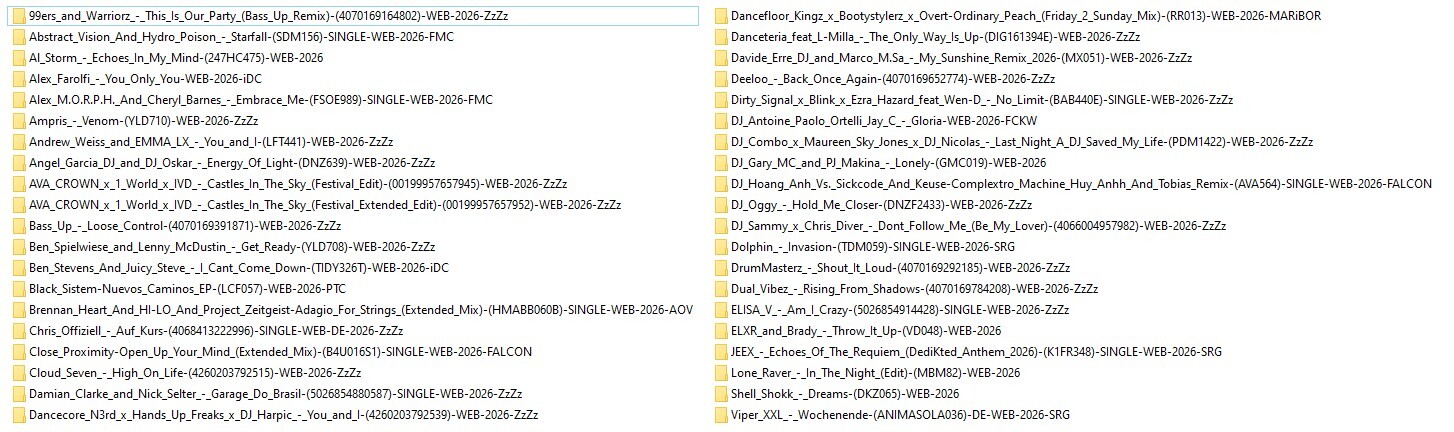Select Alex_M.O.R.P.H. and Cheryl_Barnes Embrace_Me folder name
This screenshot has width=1454, height=432.
click(261, 100)
